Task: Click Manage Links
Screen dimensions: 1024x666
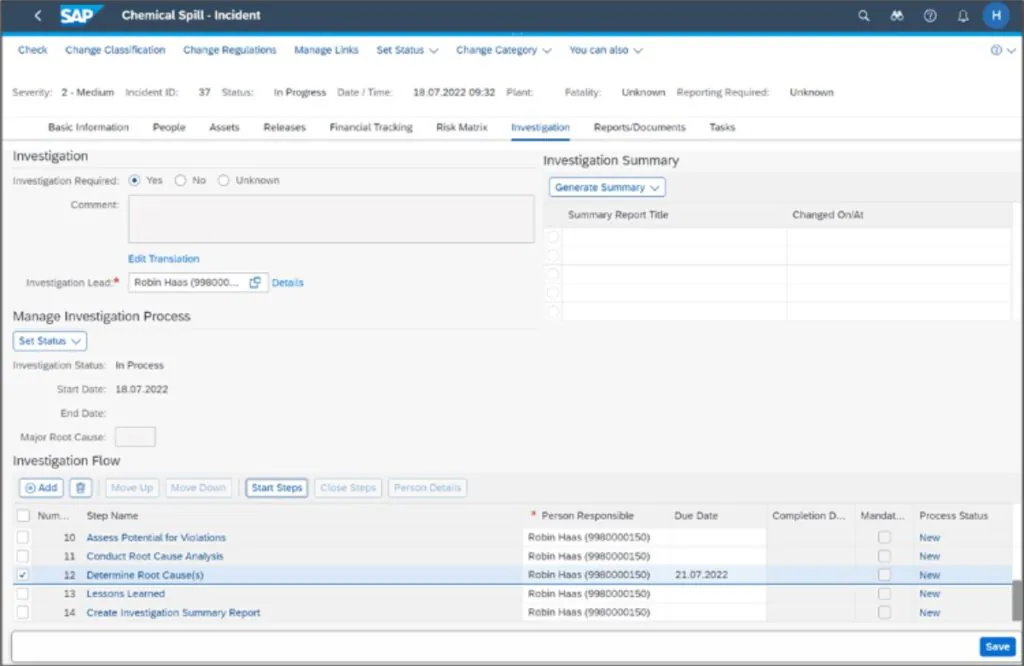Action: coord(326,50)
